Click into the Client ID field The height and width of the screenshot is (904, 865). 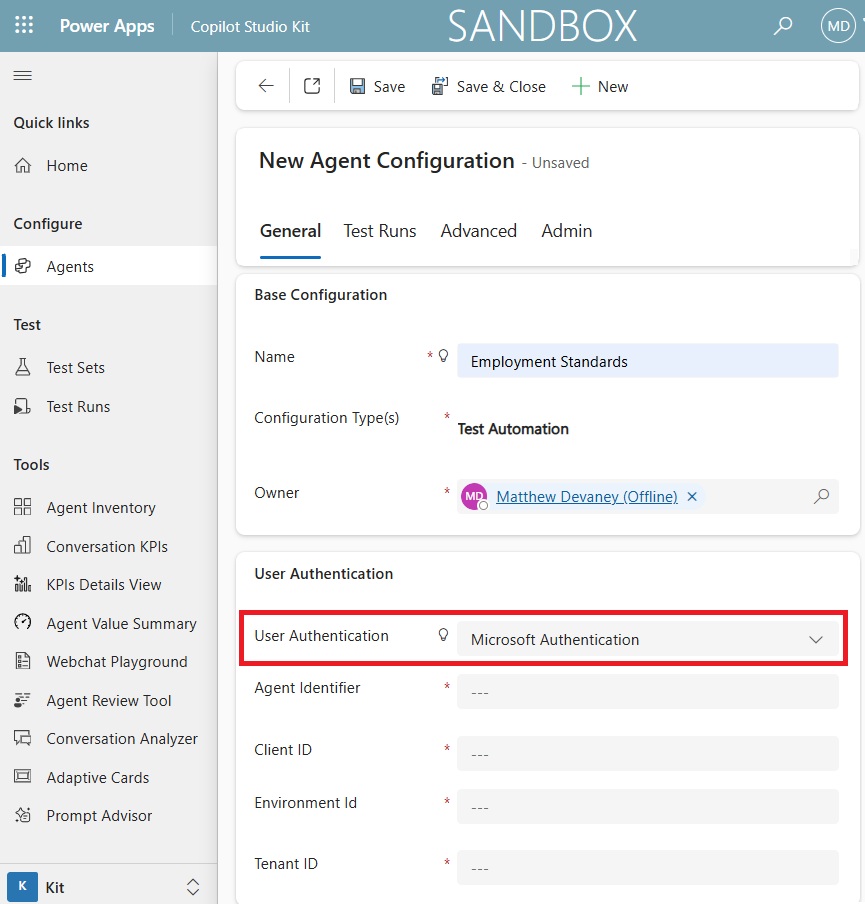click(647, 754)
